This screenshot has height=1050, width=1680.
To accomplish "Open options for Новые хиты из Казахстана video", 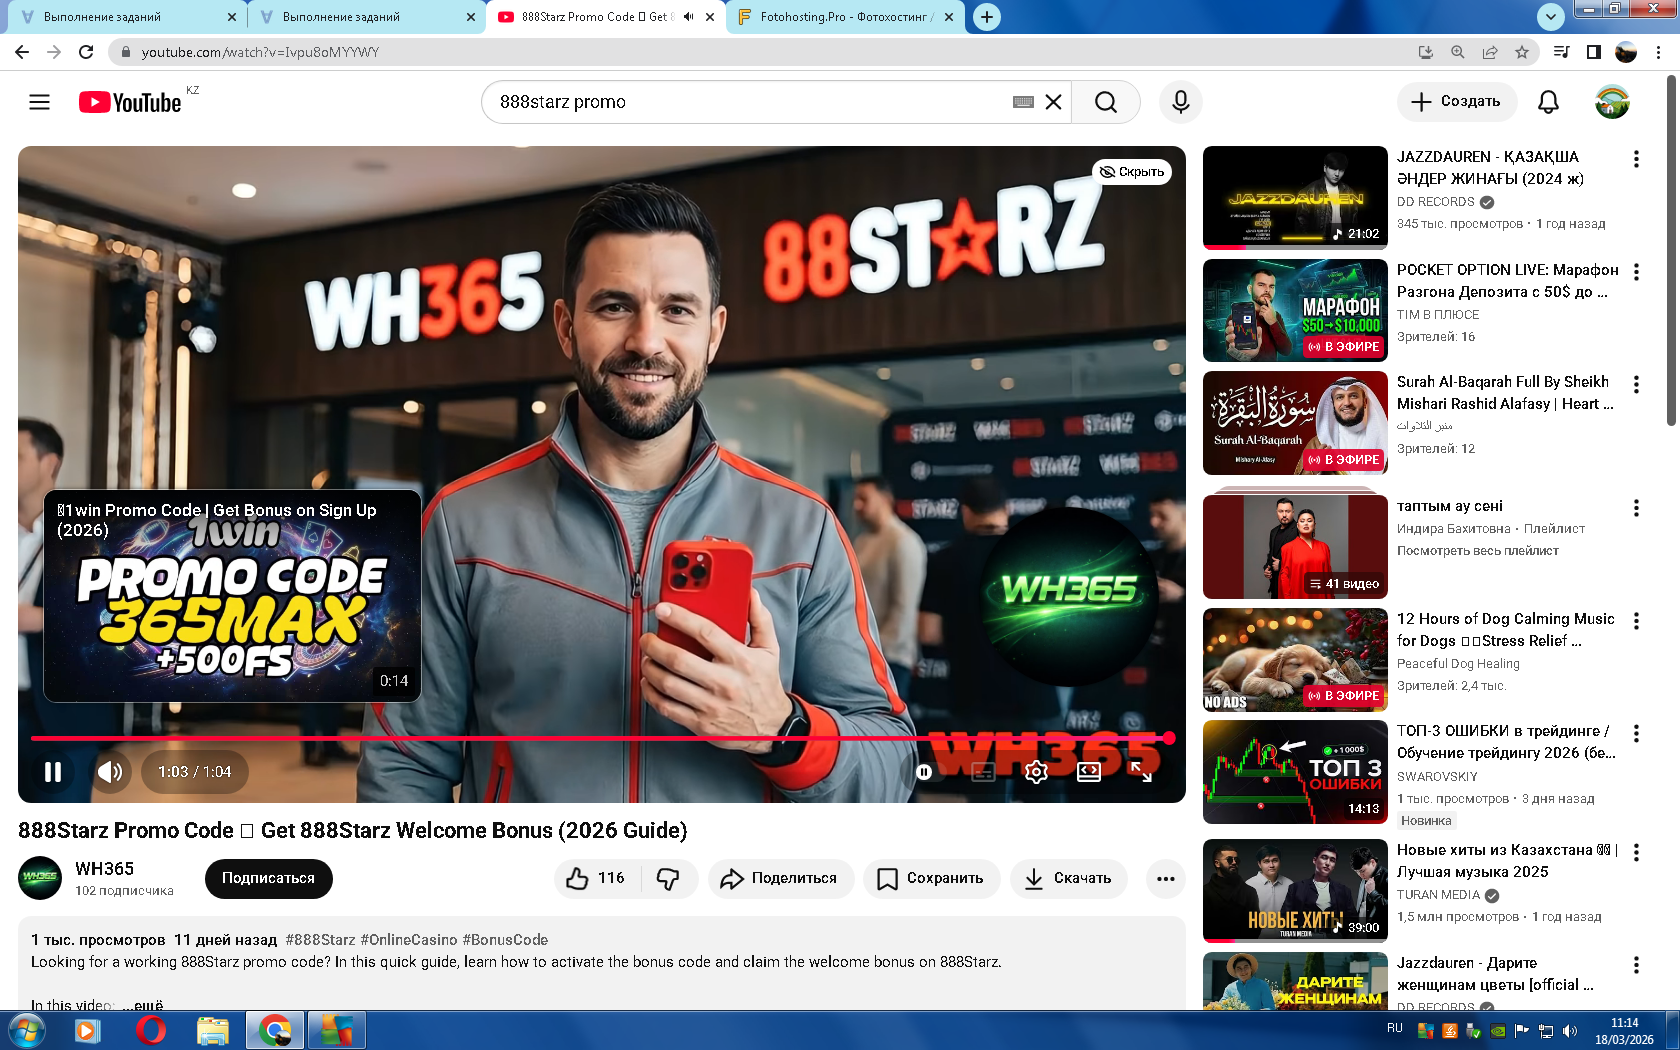I will 1636,852.
